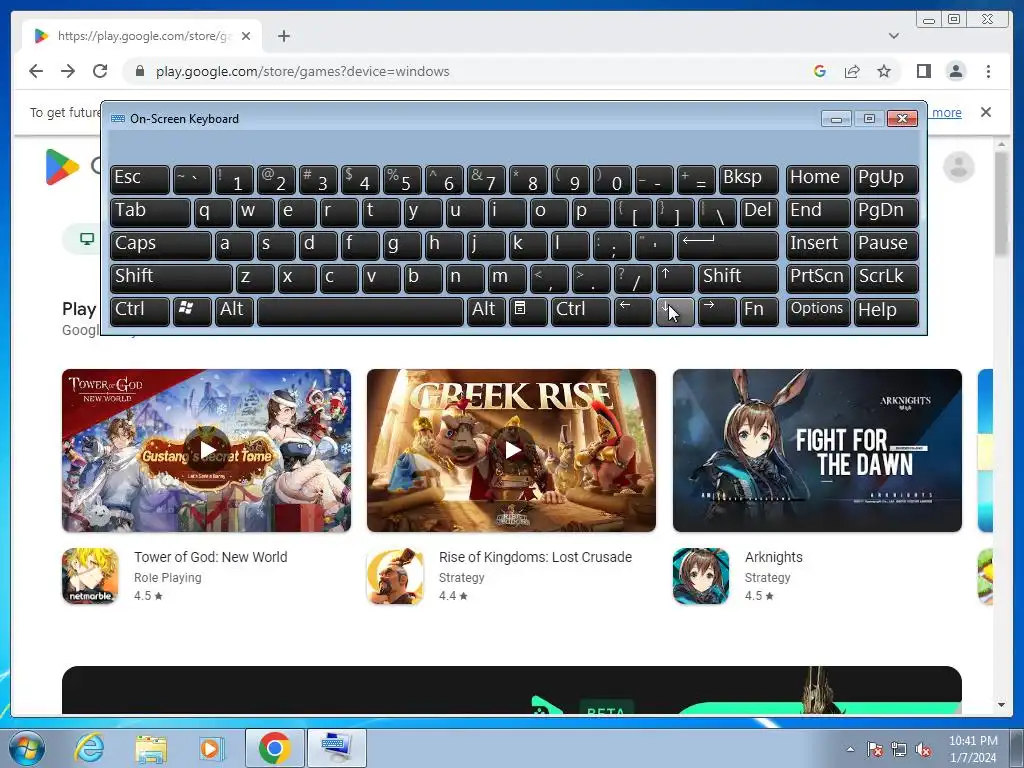
Task: Click the Insert key
Action: pos(818,245)
